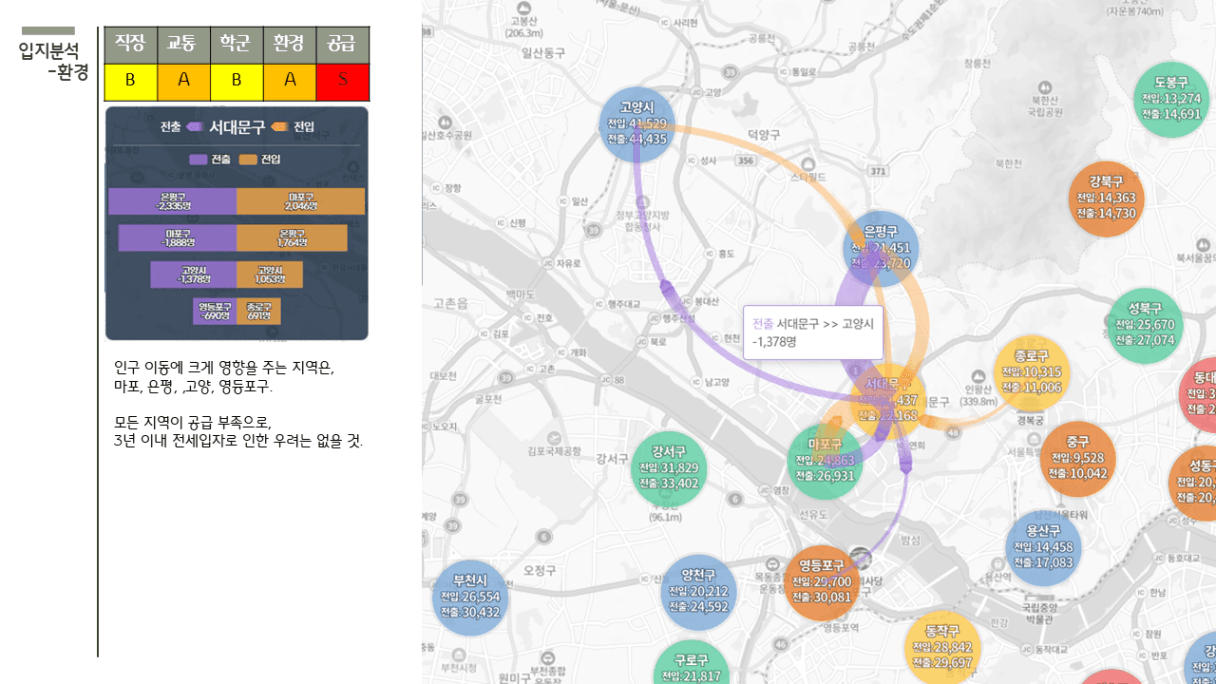The height and width of the screenshot is (684, 1216).
Task: Click the sentence 모든 지역이 공급 부족으로
Action: pyautogui.click(x=193, y=421)
